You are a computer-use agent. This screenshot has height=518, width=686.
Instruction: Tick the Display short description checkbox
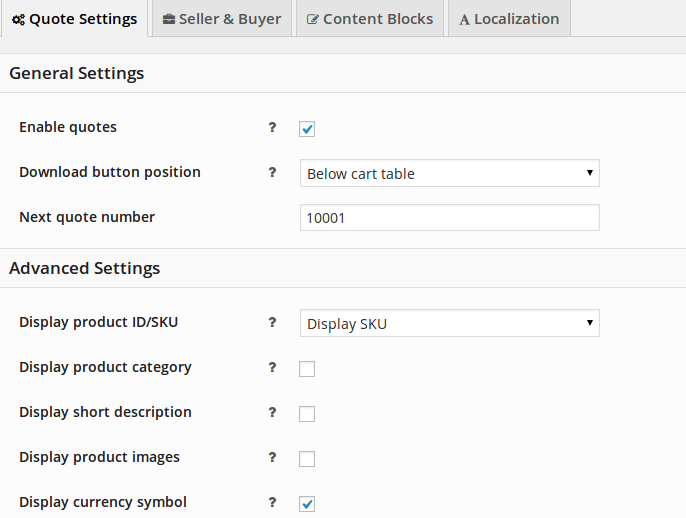(x=307, y=413)
